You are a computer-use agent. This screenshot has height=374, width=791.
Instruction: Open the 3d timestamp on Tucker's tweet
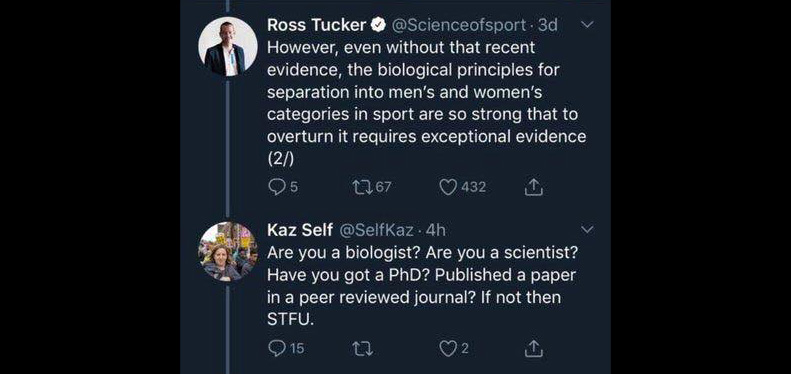point(548,25)
